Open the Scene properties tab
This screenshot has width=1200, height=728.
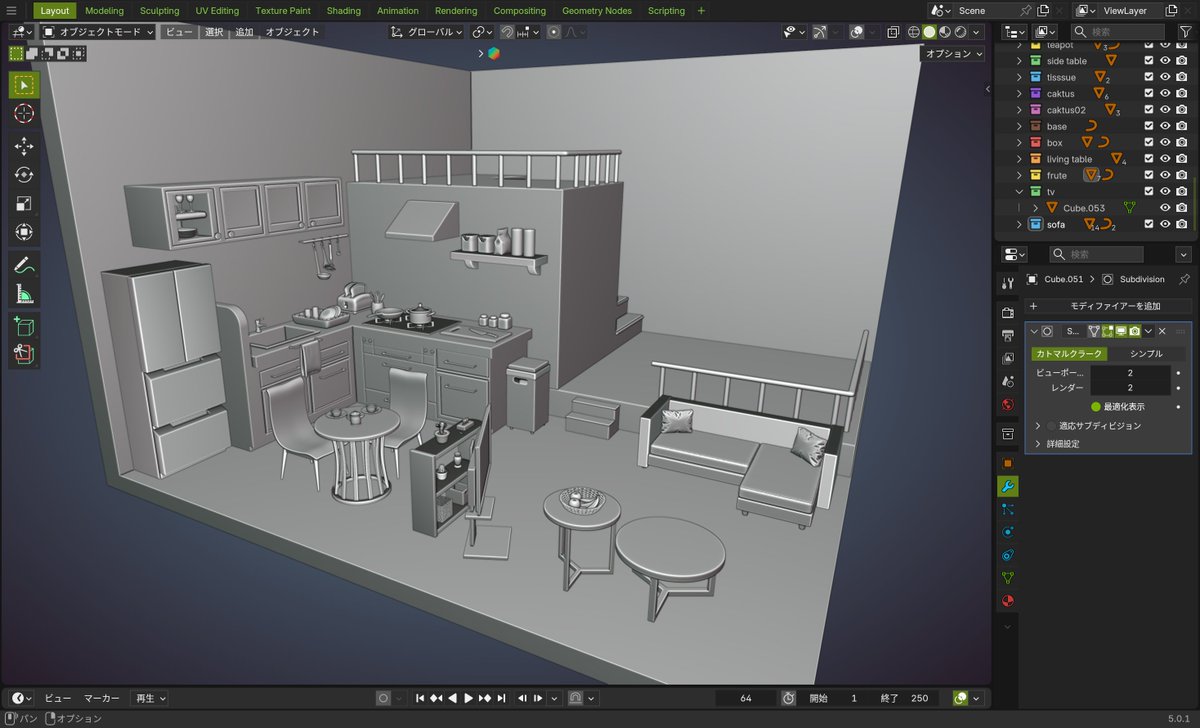[1008, 381]
